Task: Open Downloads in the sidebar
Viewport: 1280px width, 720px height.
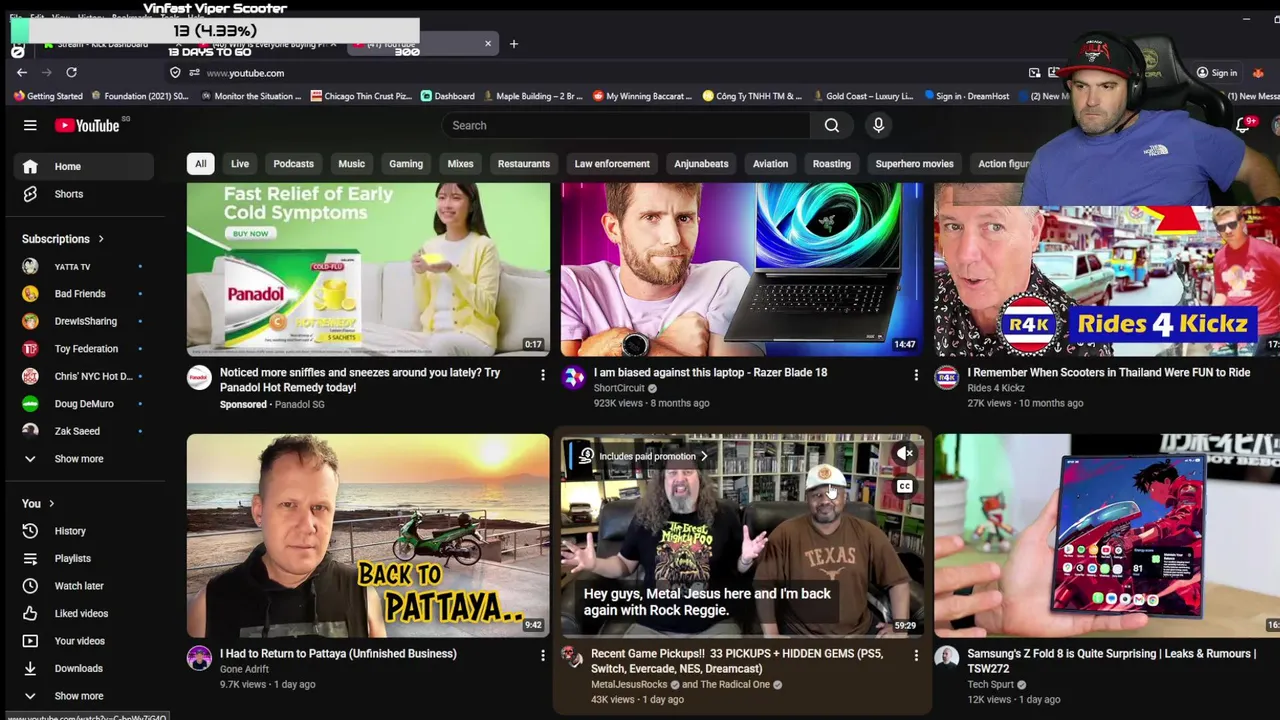Action: [x=84, y=668]
